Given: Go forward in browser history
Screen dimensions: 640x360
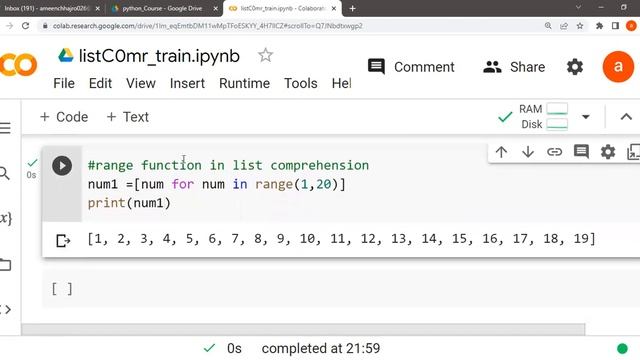Looking at the screenshot, I should click(9, 26).
